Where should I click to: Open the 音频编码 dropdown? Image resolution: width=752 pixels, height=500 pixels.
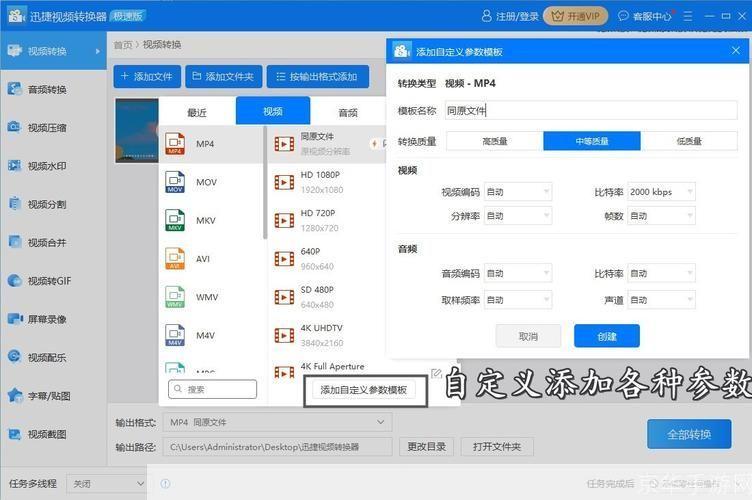518,273
